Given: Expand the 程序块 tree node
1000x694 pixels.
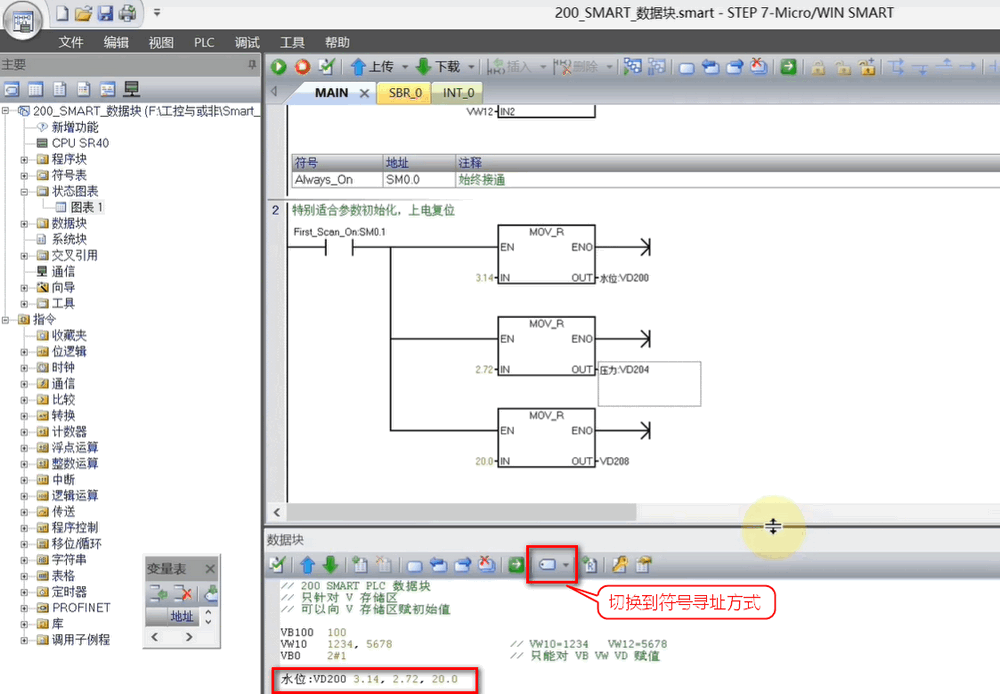Looking at the screenshot, I should pos(25,159).
